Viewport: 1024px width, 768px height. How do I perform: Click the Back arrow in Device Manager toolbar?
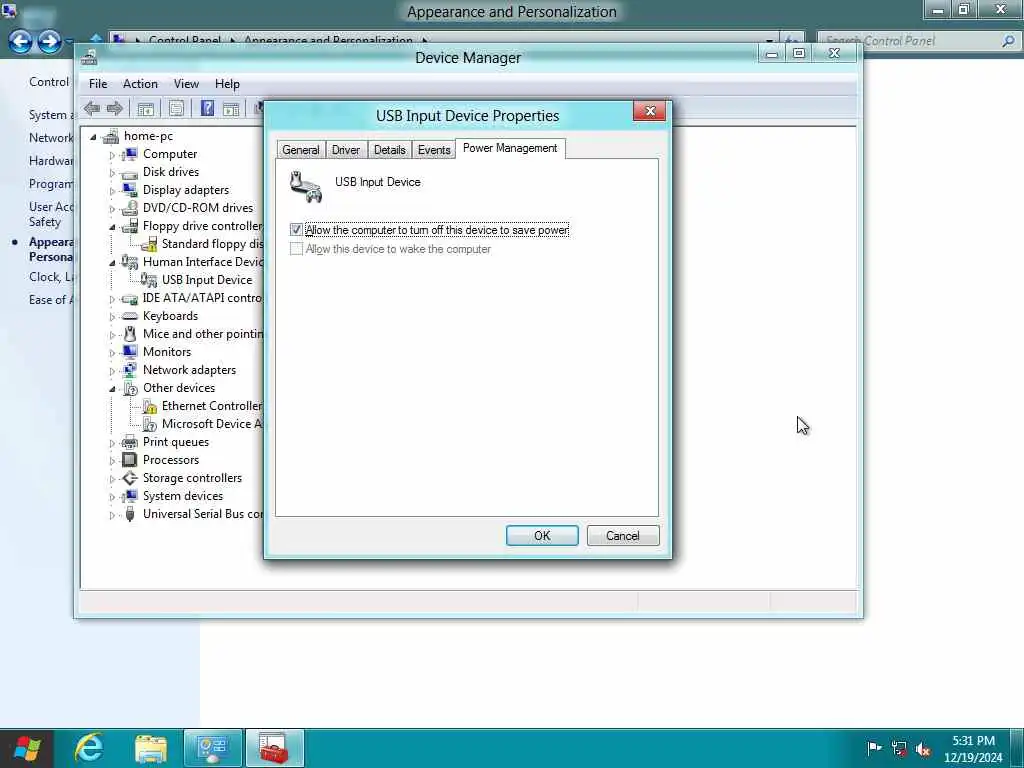point(92,108)
